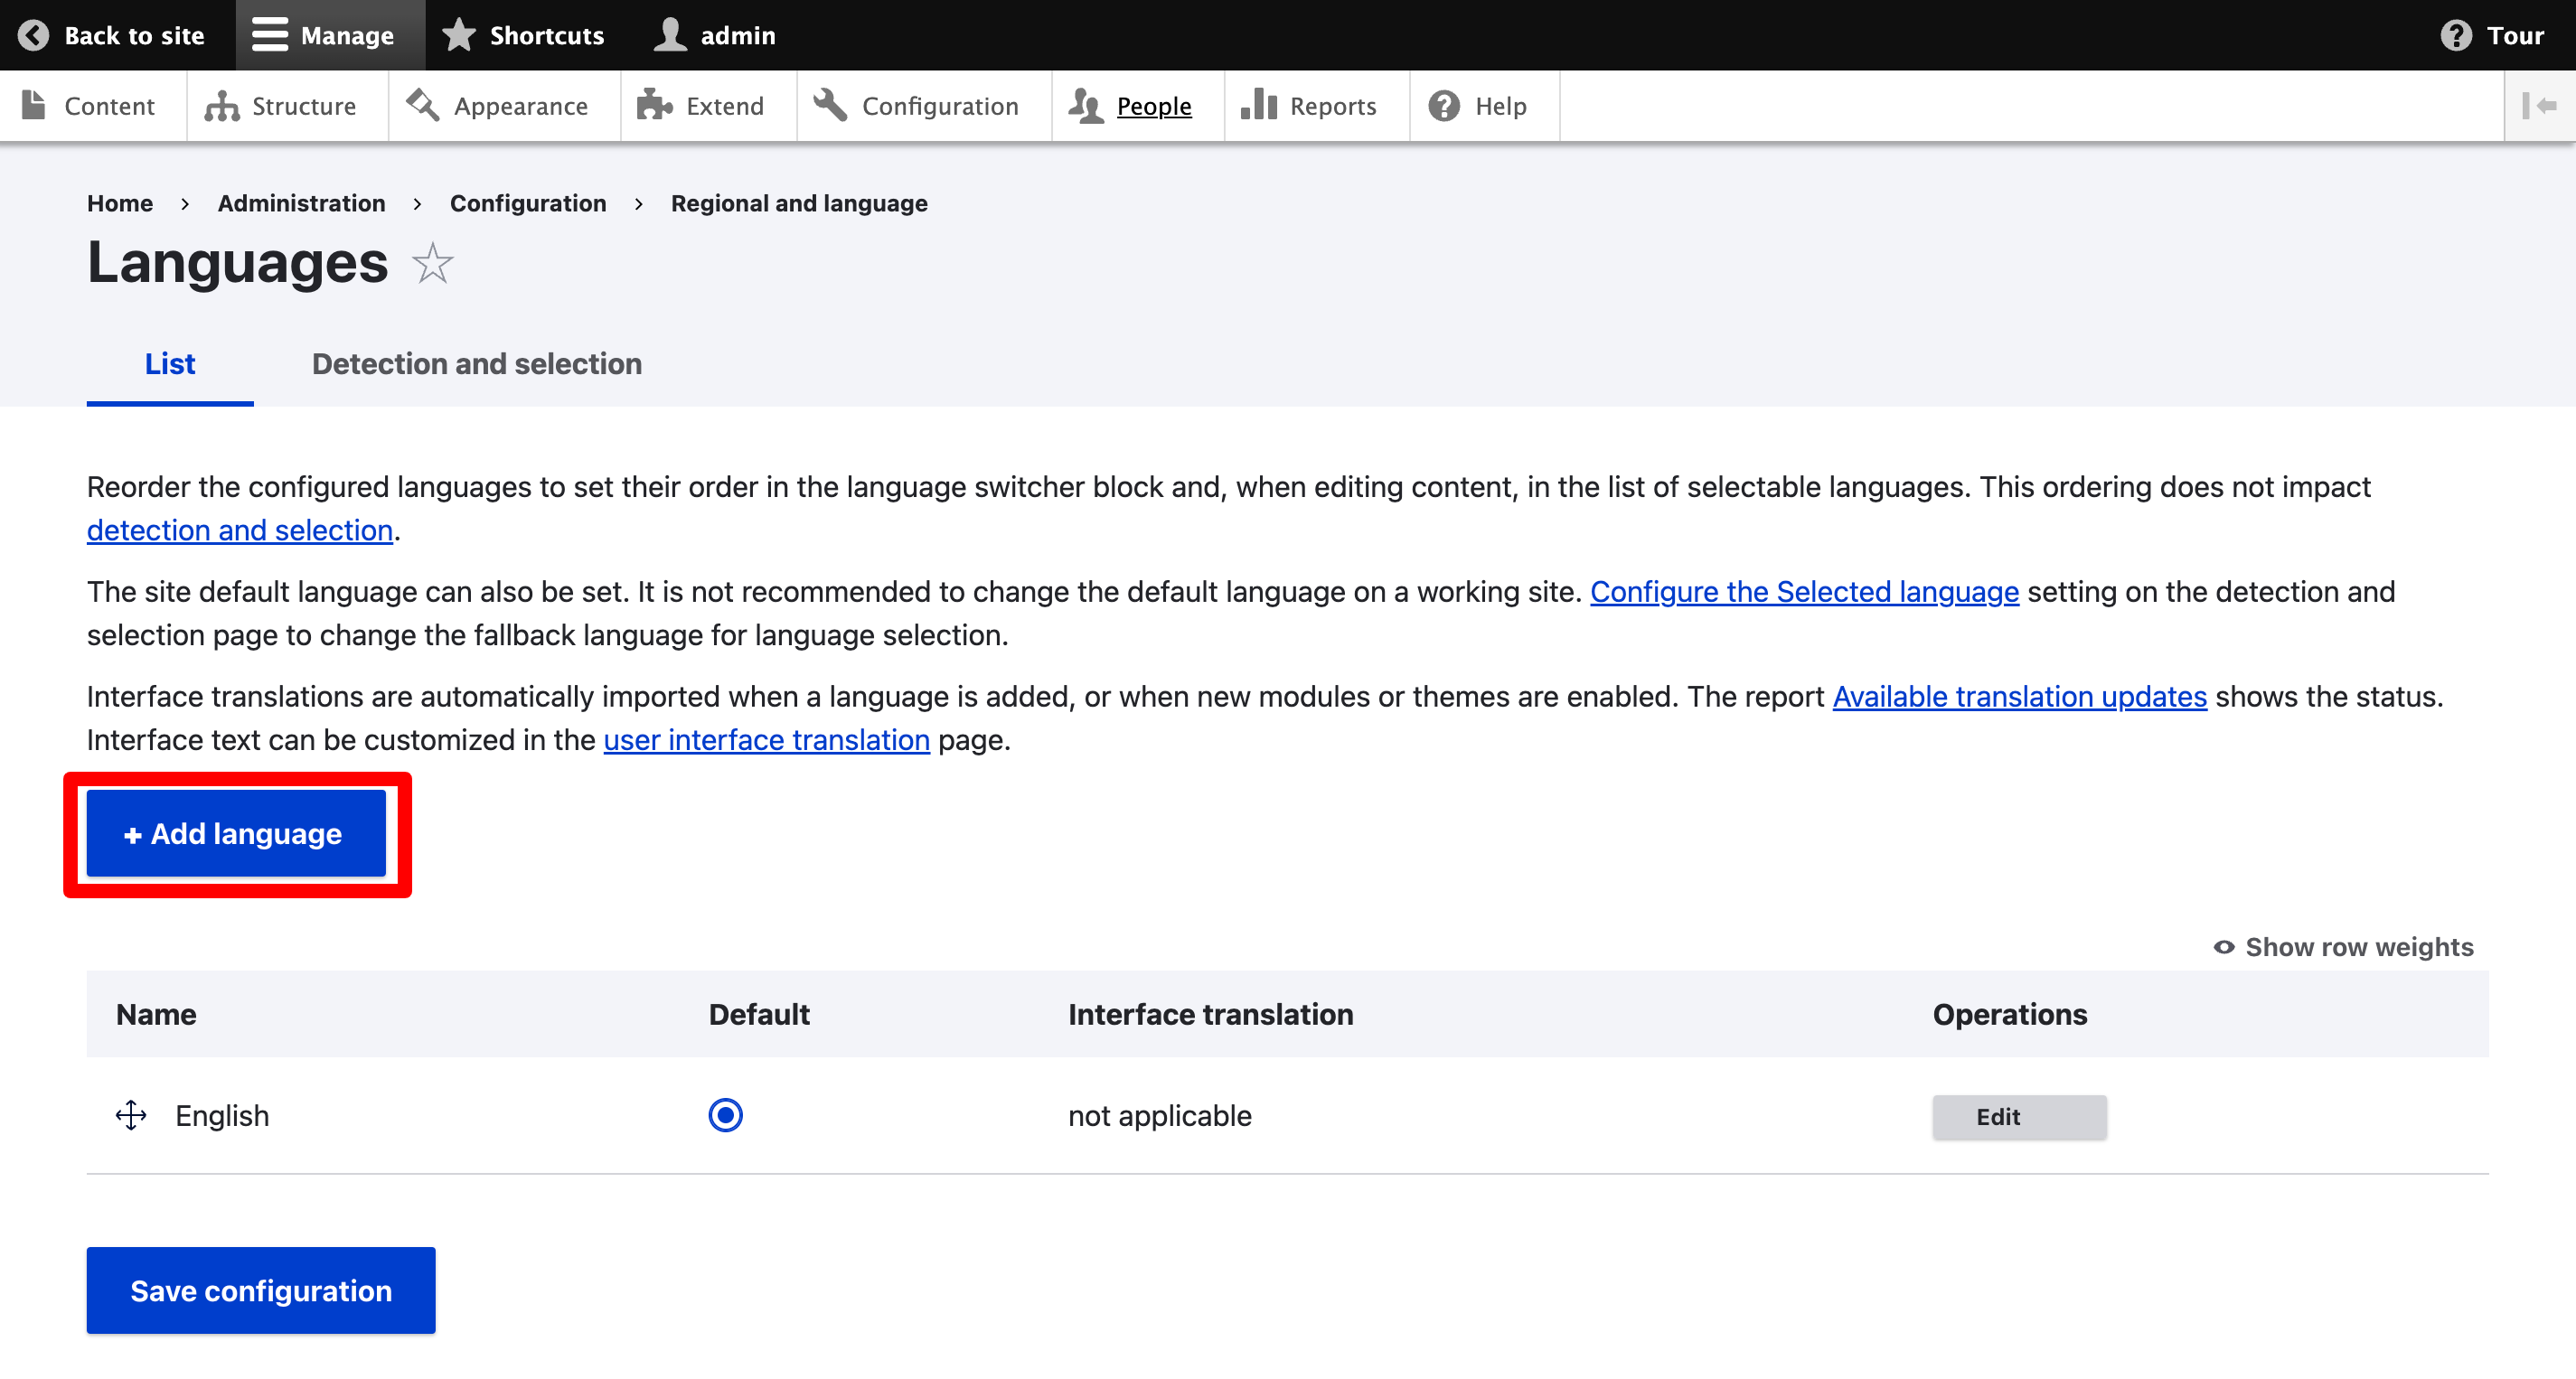The width and height of the screenshot is (2576, 1379).
Task: Collapse toolbar with orientation toggle icon
Action: 2539,105
